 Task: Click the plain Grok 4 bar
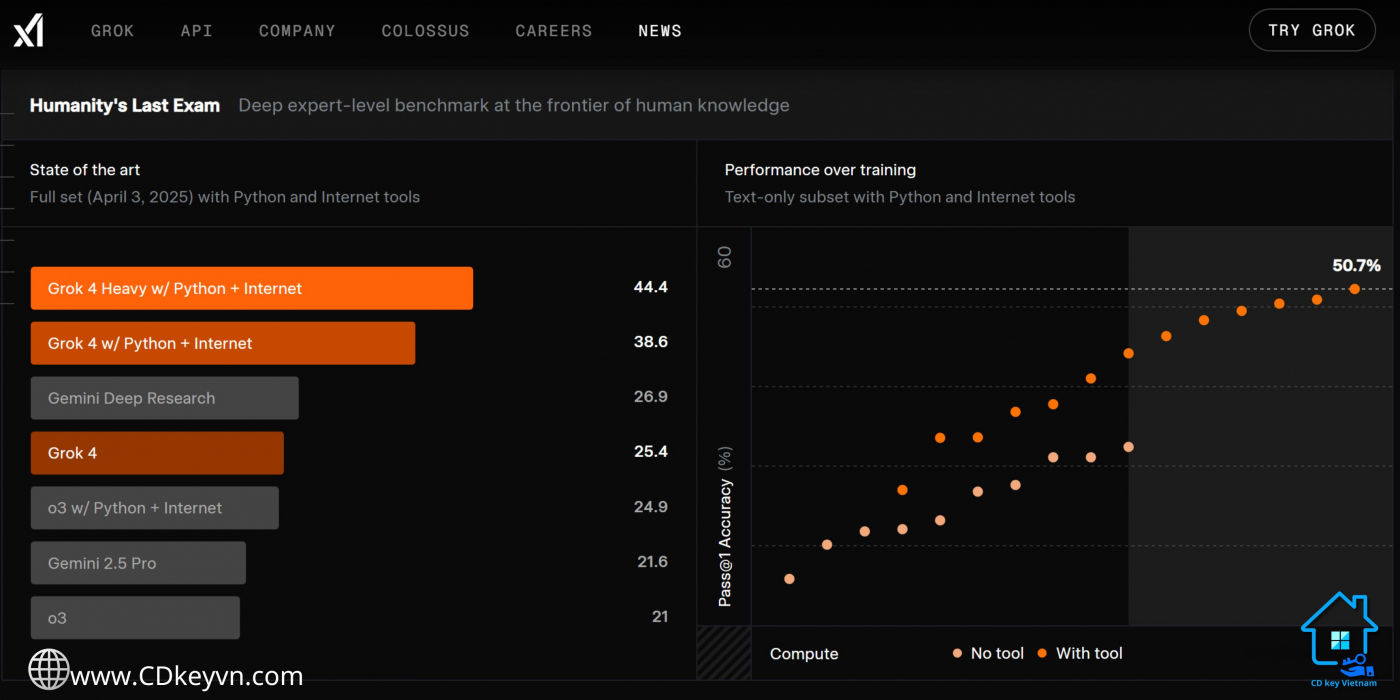[157, 453]
